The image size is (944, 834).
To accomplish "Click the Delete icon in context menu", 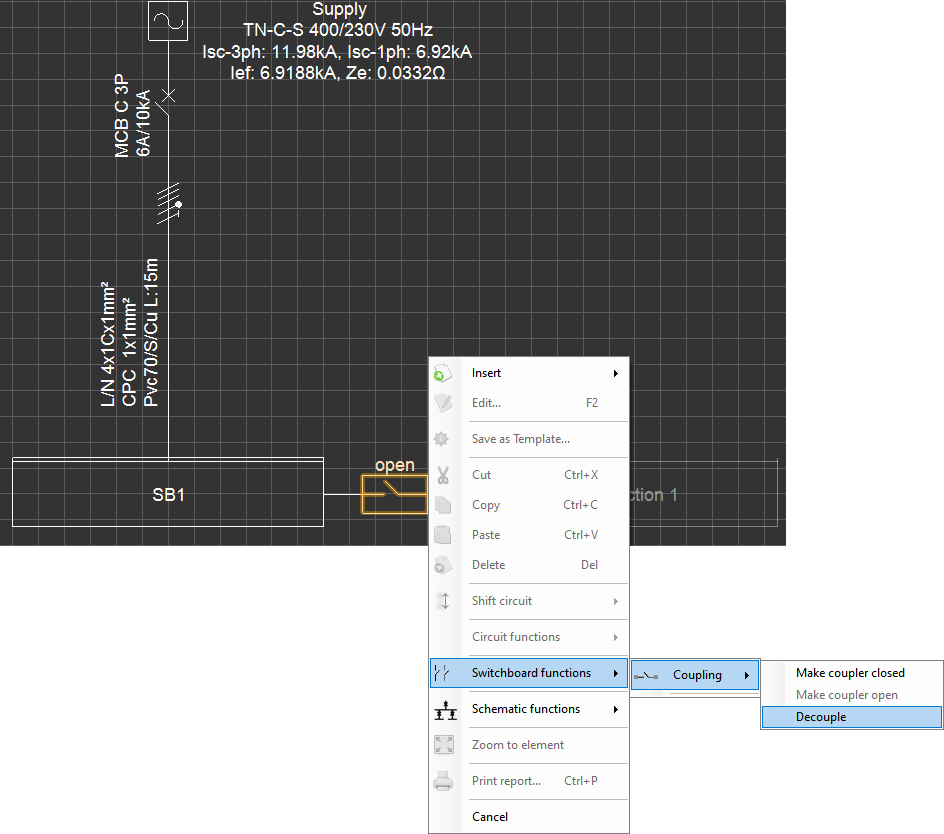I will click(442, 565).
